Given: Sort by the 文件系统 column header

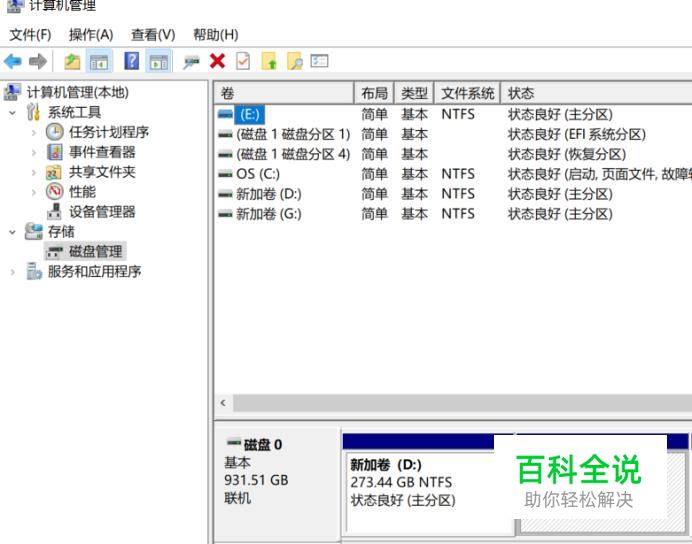Looking at the screenshot, I should tap(467, 93).
